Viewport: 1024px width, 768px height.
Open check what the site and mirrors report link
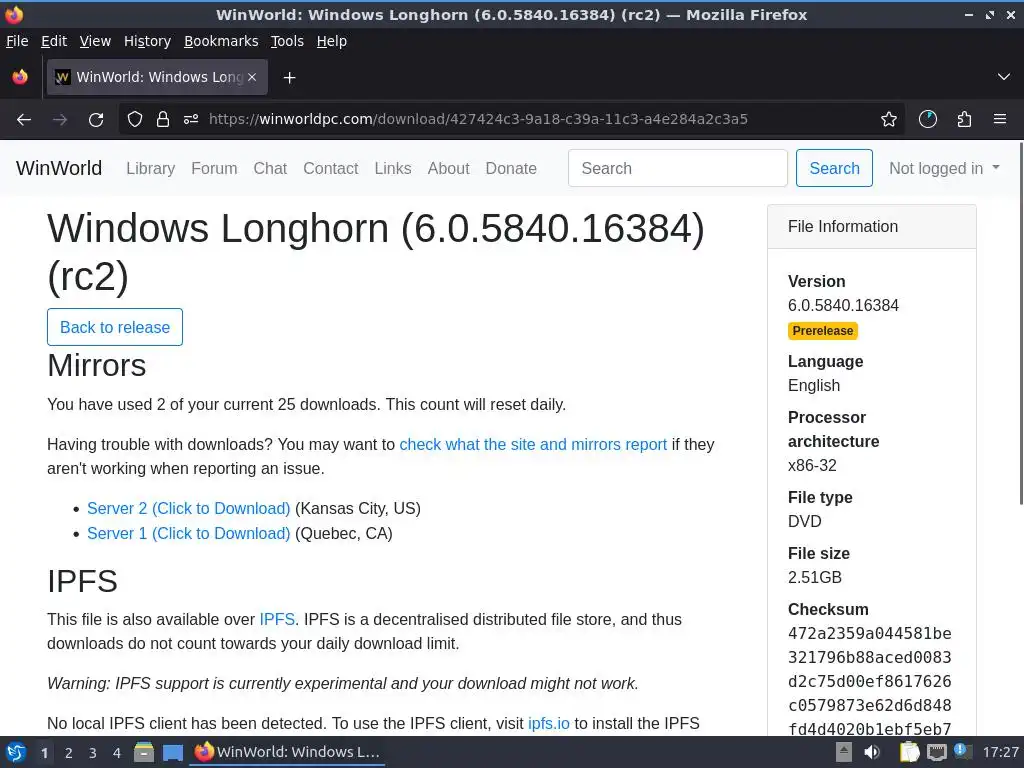pos(533,445)
